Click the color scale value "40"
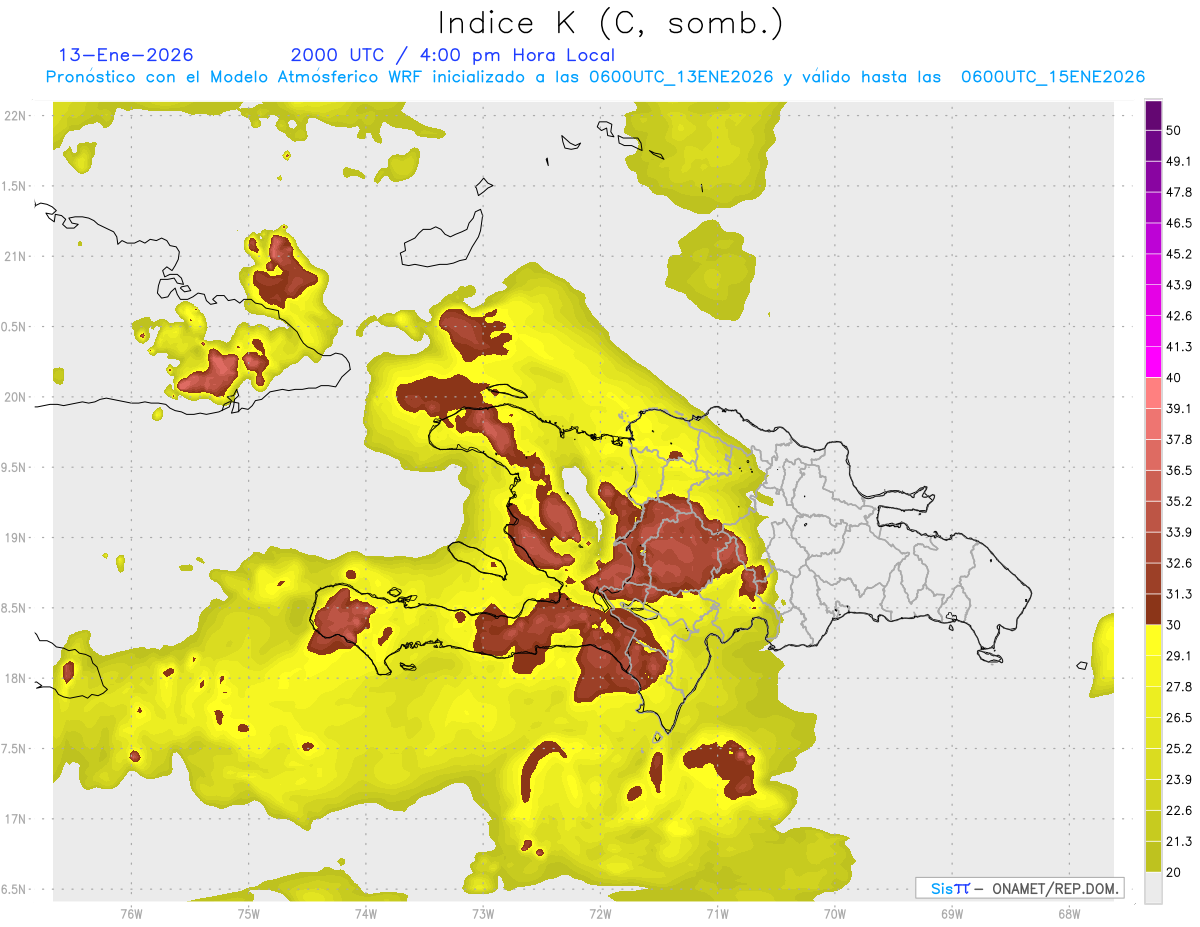The image size is (1200, 927). [x=1175, y=378]
